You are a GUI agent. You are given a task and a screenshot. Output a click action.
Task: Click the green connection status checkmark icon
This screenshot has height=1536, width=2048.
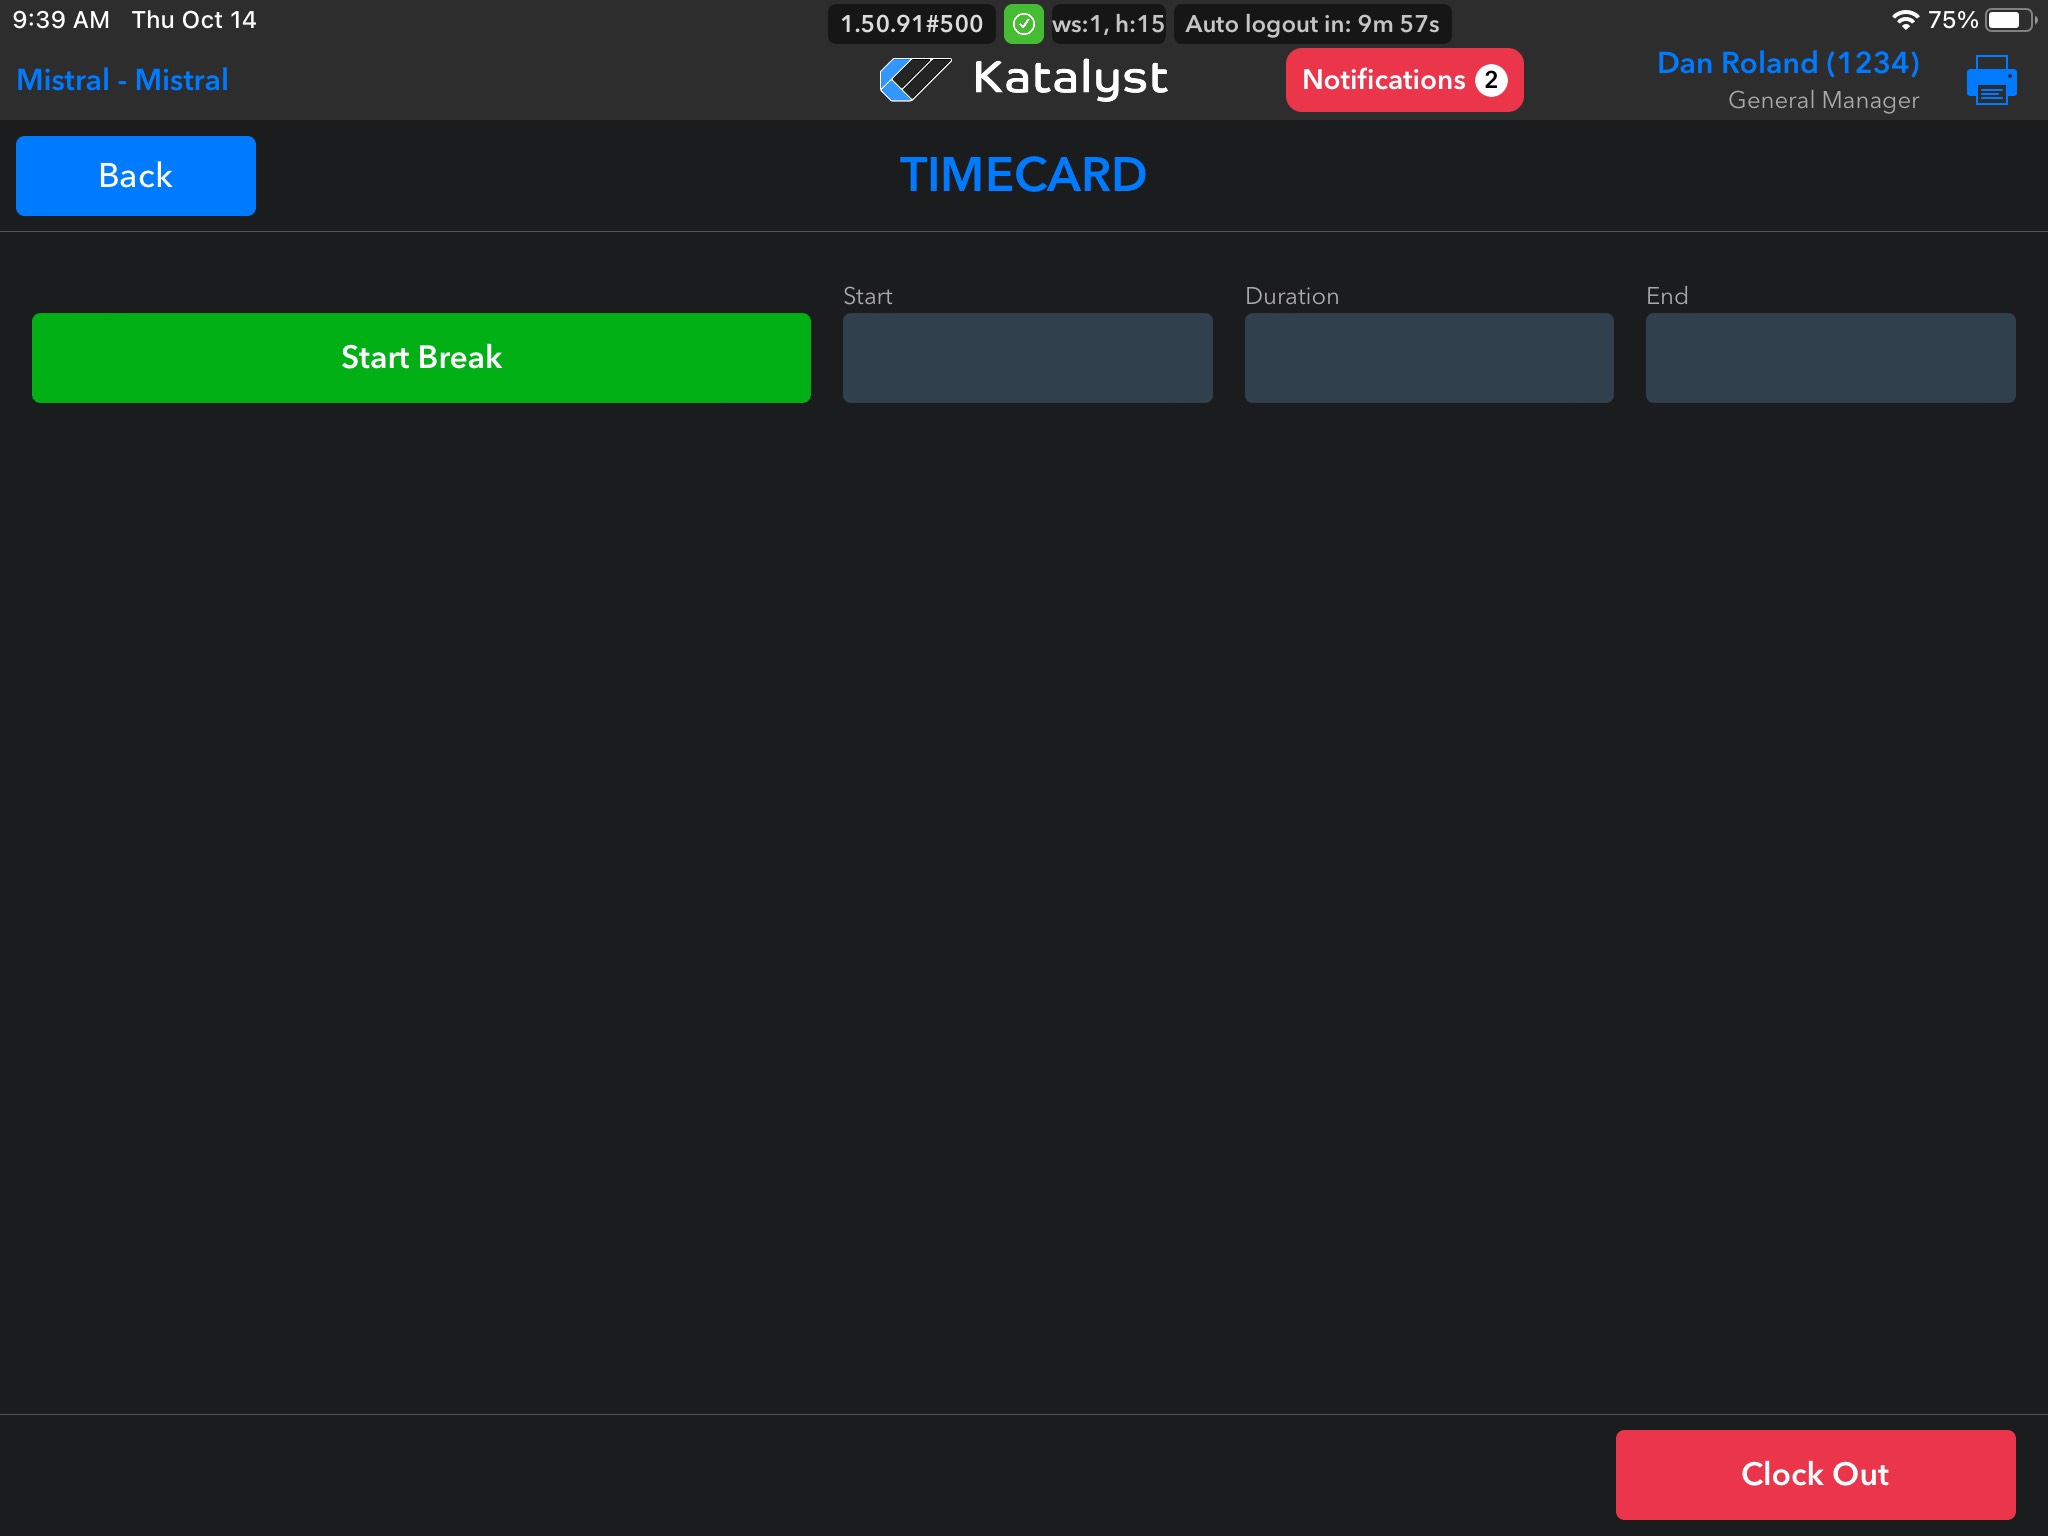tap(1023, 24)
